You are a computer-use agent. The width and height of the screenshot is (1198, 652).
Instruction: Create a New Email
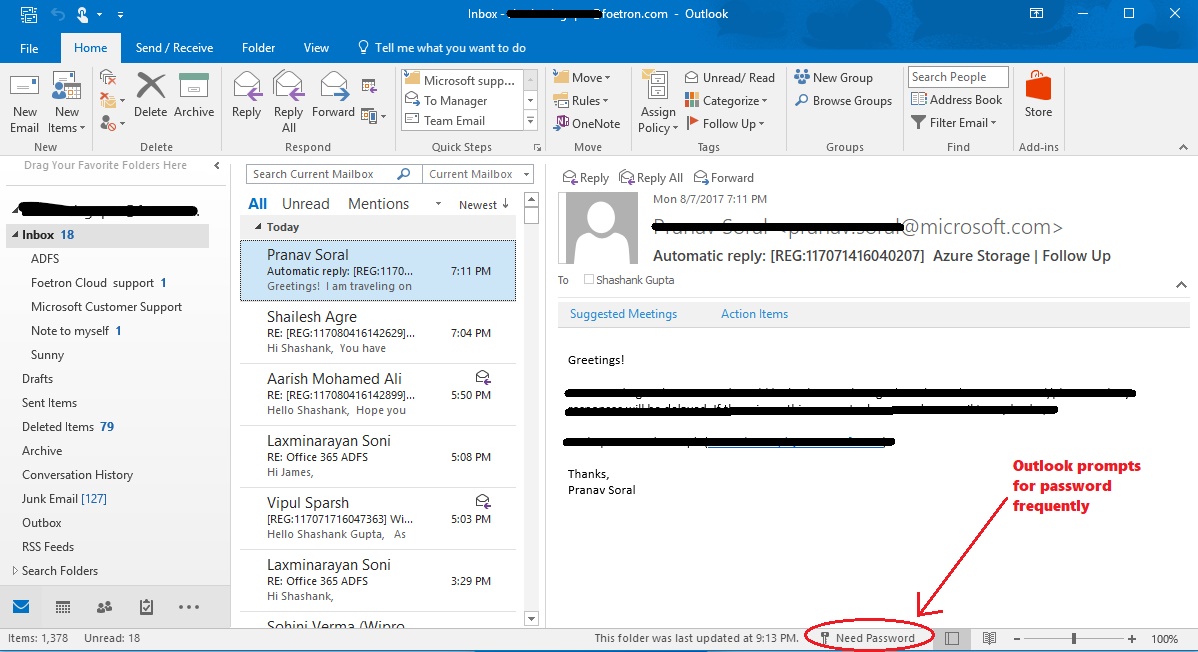pos(24,103)
